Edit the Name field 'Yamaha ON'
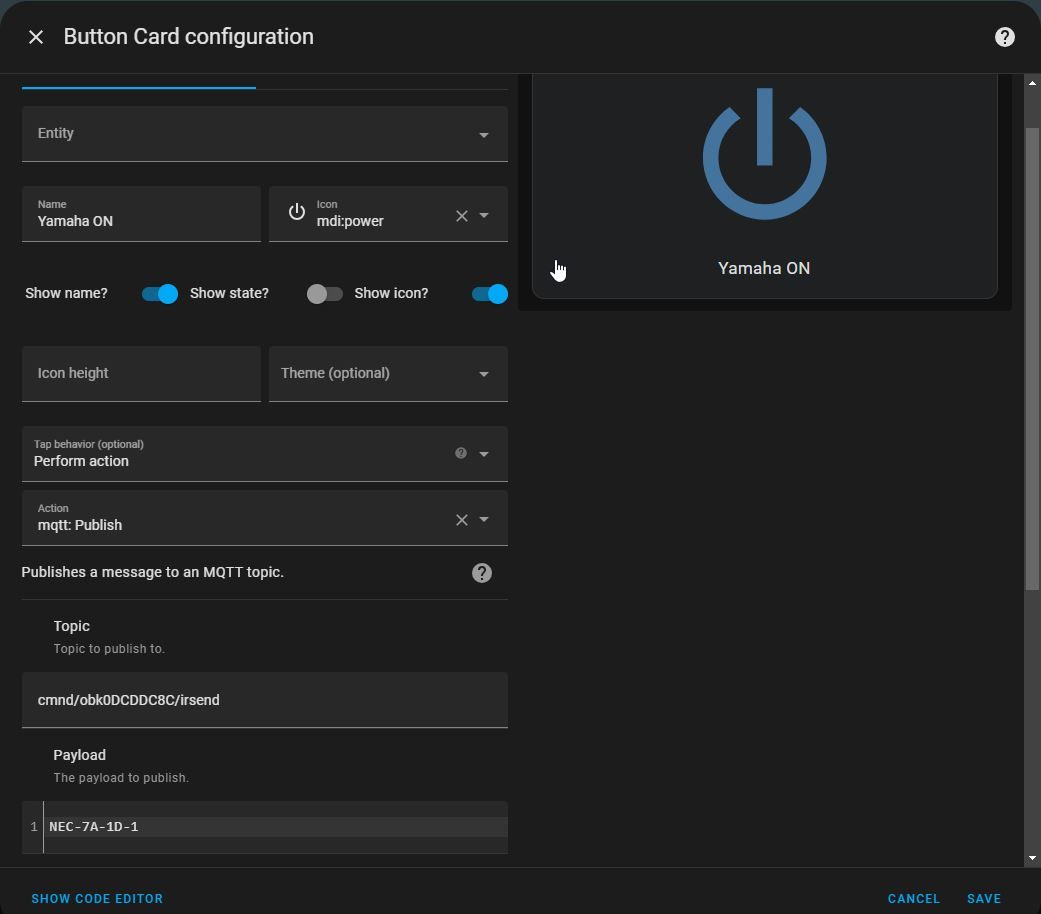The height and width of the screenshot is (914, 1041). [x=141, y=214]
